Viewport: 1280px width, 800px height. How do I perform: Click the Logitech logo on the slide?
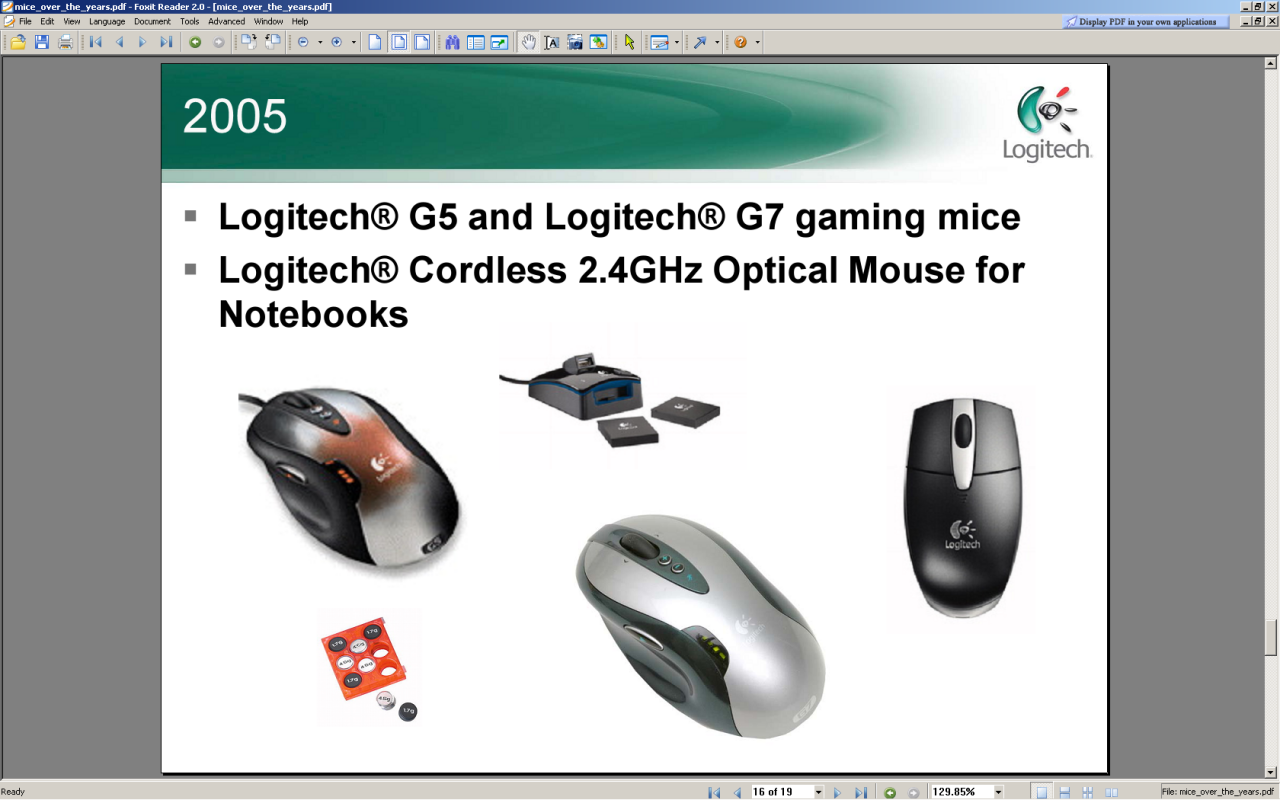pyautogui.click(x=1047, y=123)
